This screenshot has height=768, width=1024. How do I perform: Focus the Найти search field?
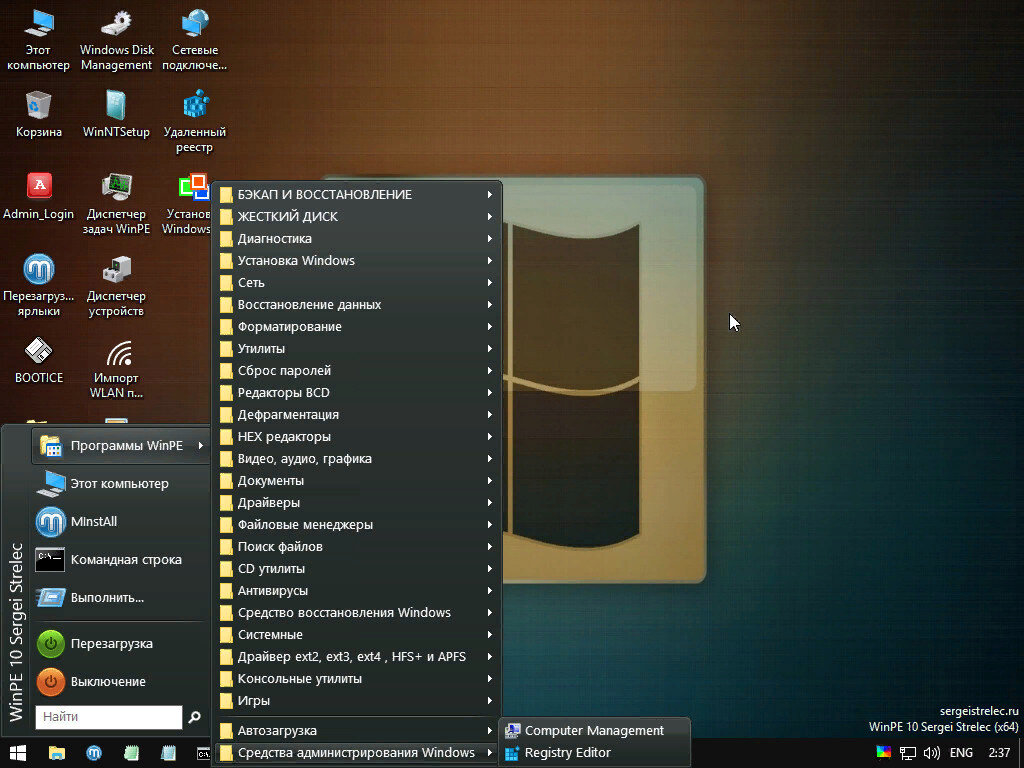click(x=109, y=717)
